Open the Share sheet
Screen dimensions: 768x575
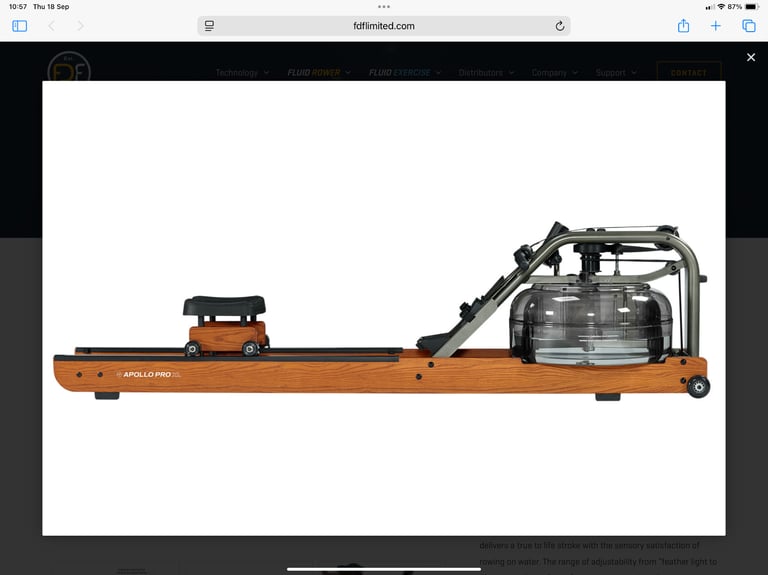pos(683,25)
